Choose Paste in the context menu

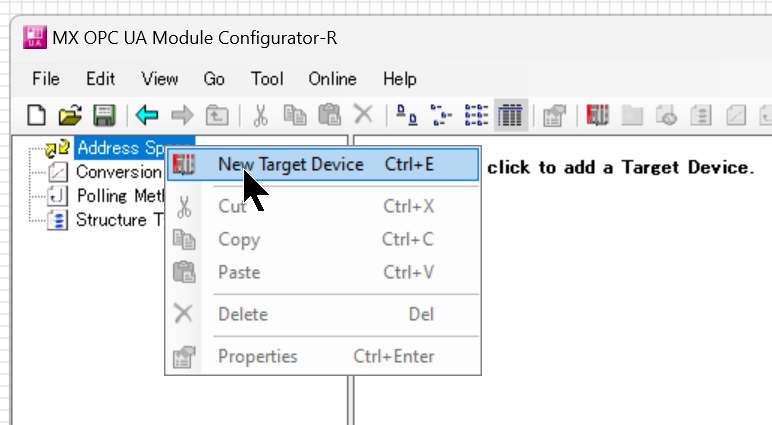point(323,272)
